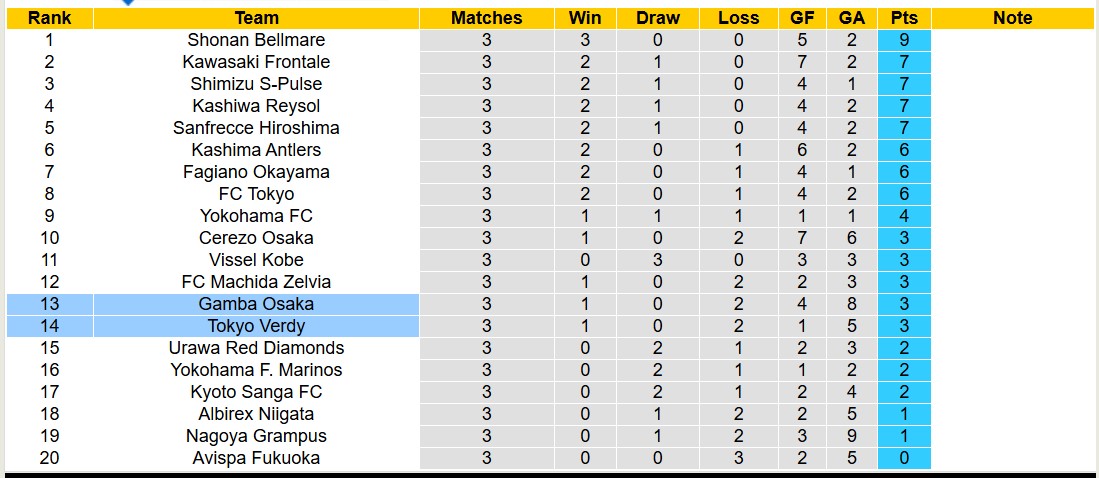Open Urawa Red Diamonds team entry
This screenshot has height=478, width=1099.
click(x=256, y=348)
